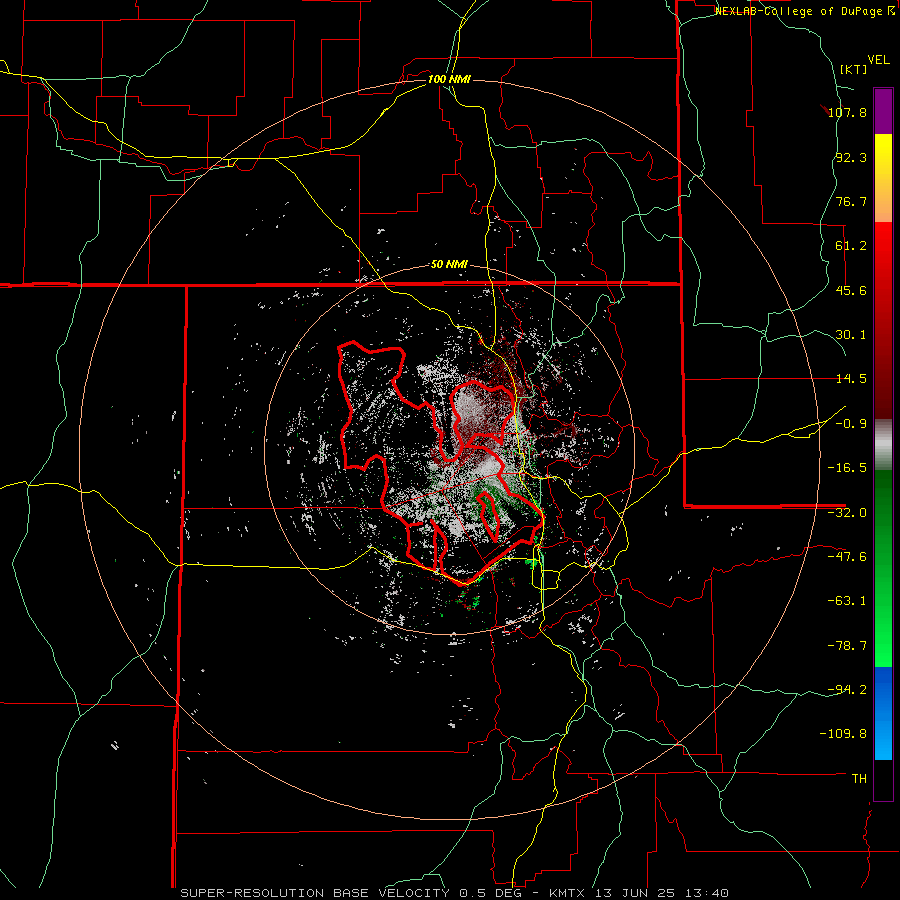This screenshot has width=900, height=900.
Task: Select the 50 NMI range ring label
Action: (x=449, y=265)
